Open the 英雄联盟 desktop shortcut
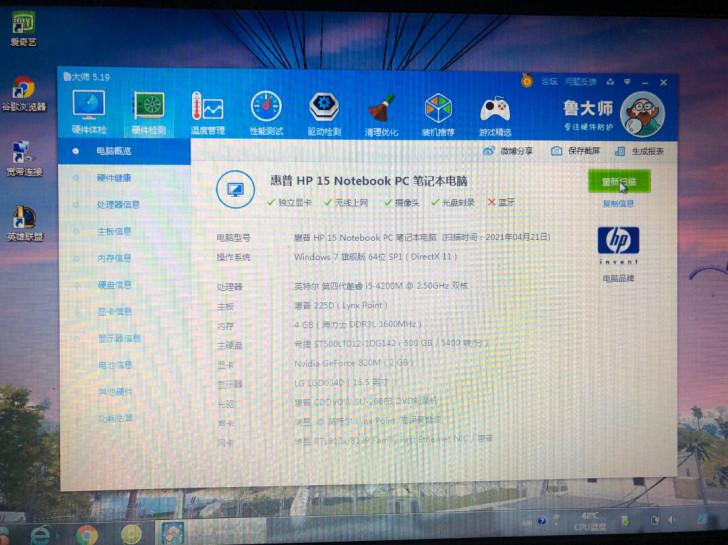728x545 pixels. [25, 224]
